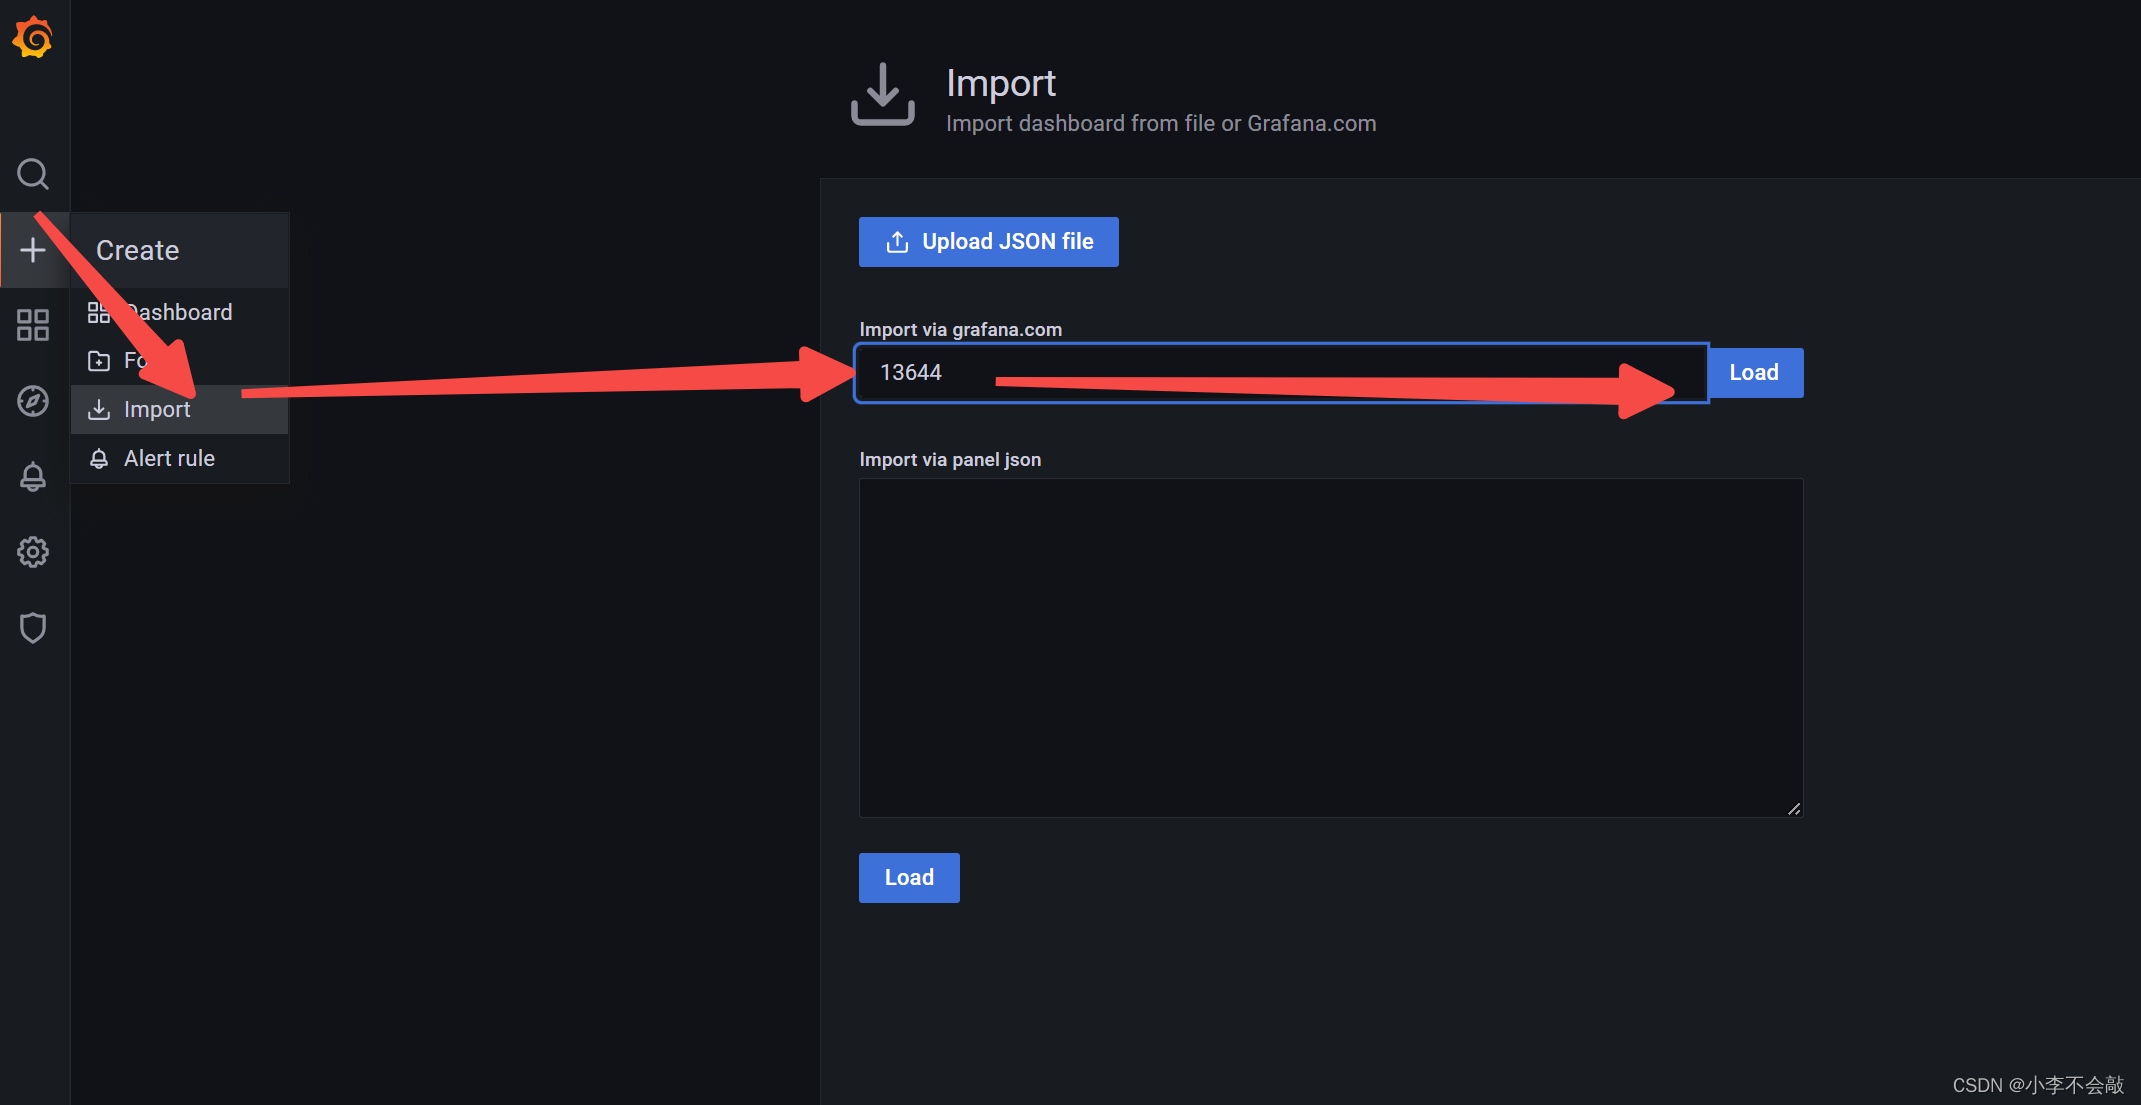Screen dimensions: 2141x1105
Task: Click the text area resize handle
Action: [x=1794, y=809]
